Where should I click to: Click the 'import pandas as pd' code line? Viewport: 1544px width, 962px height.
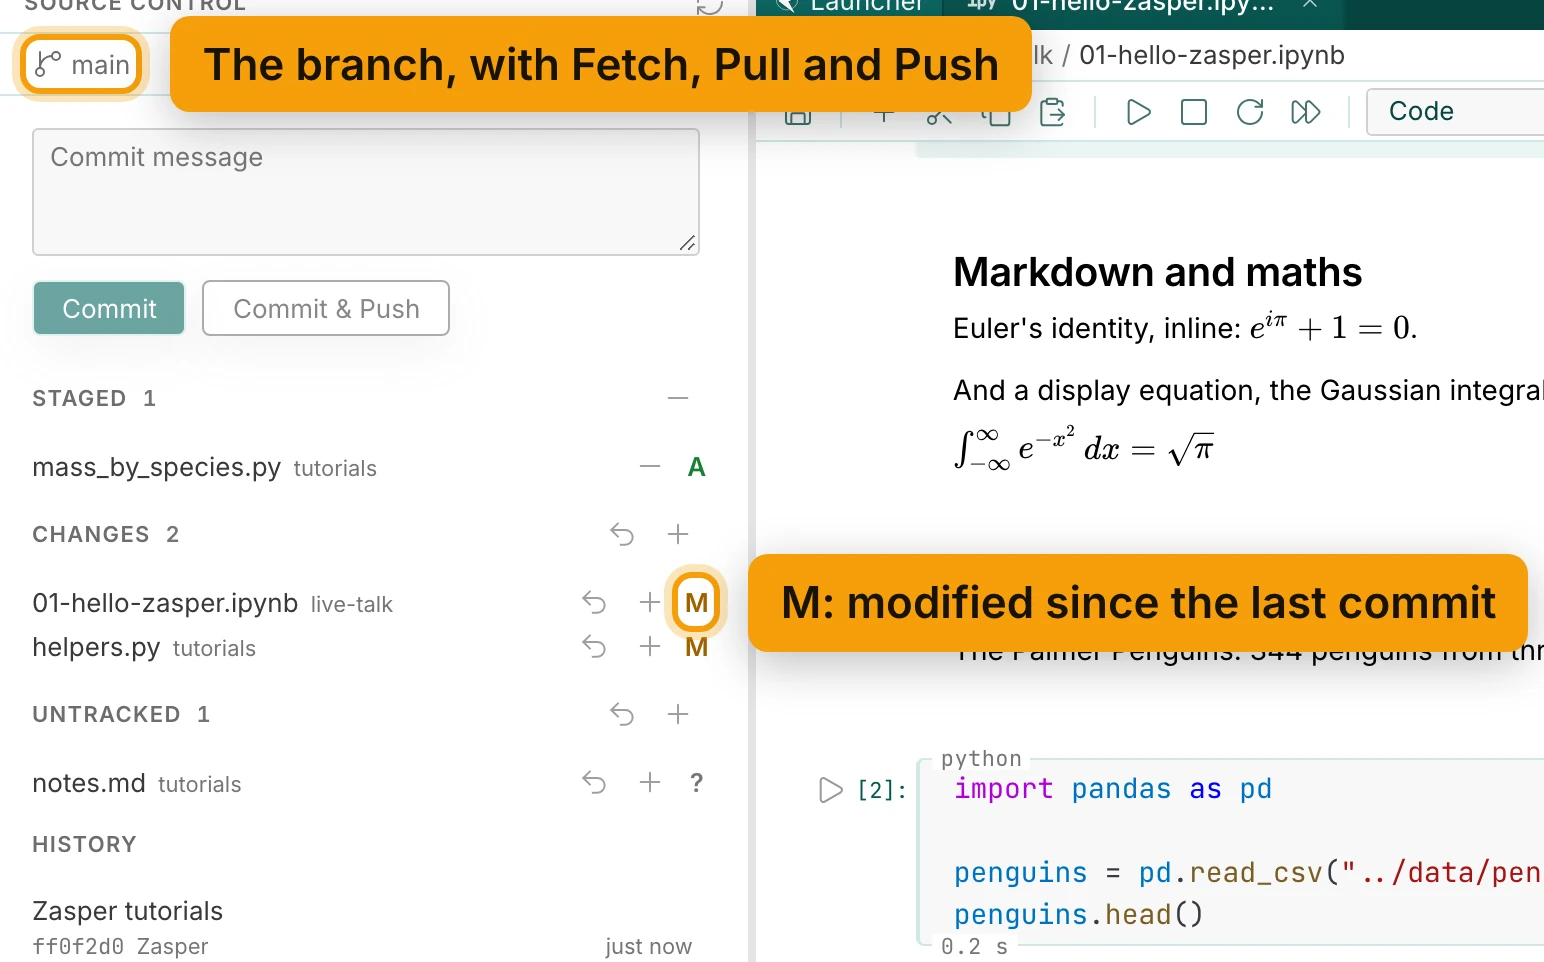pos(1113,789)
